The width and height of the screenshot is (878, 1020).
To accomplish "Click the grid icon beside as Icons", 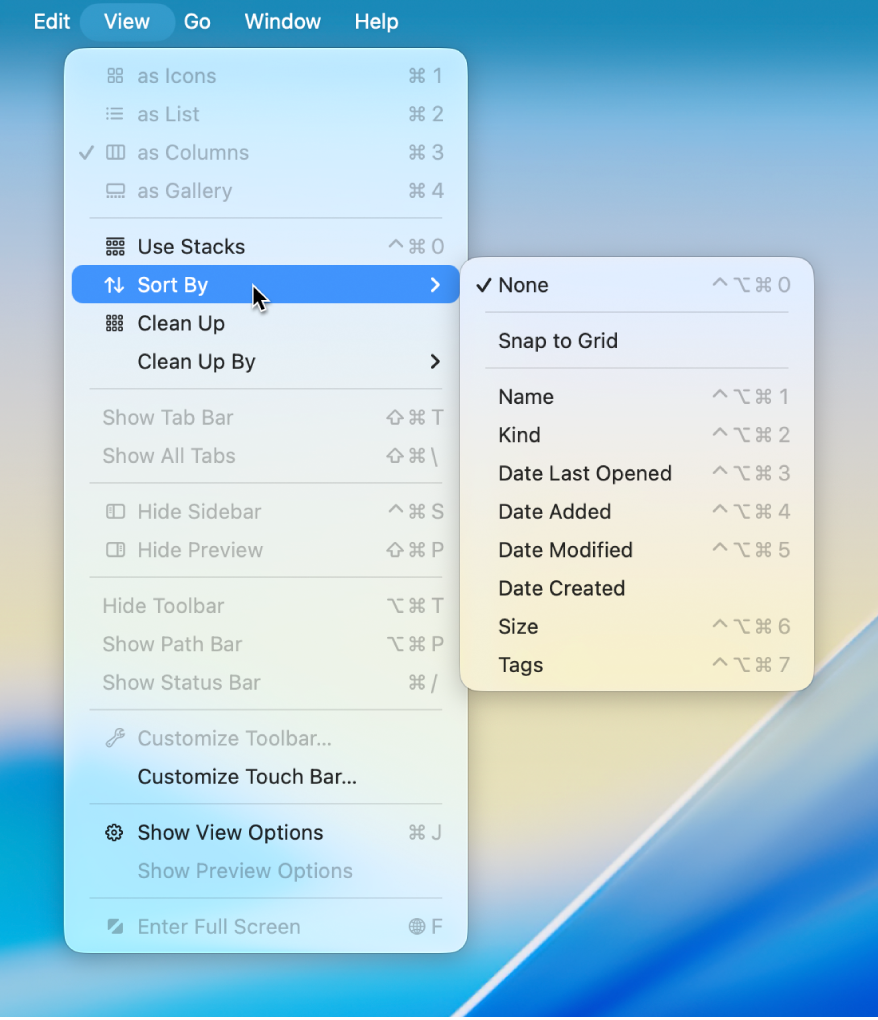I will [115, 76].
